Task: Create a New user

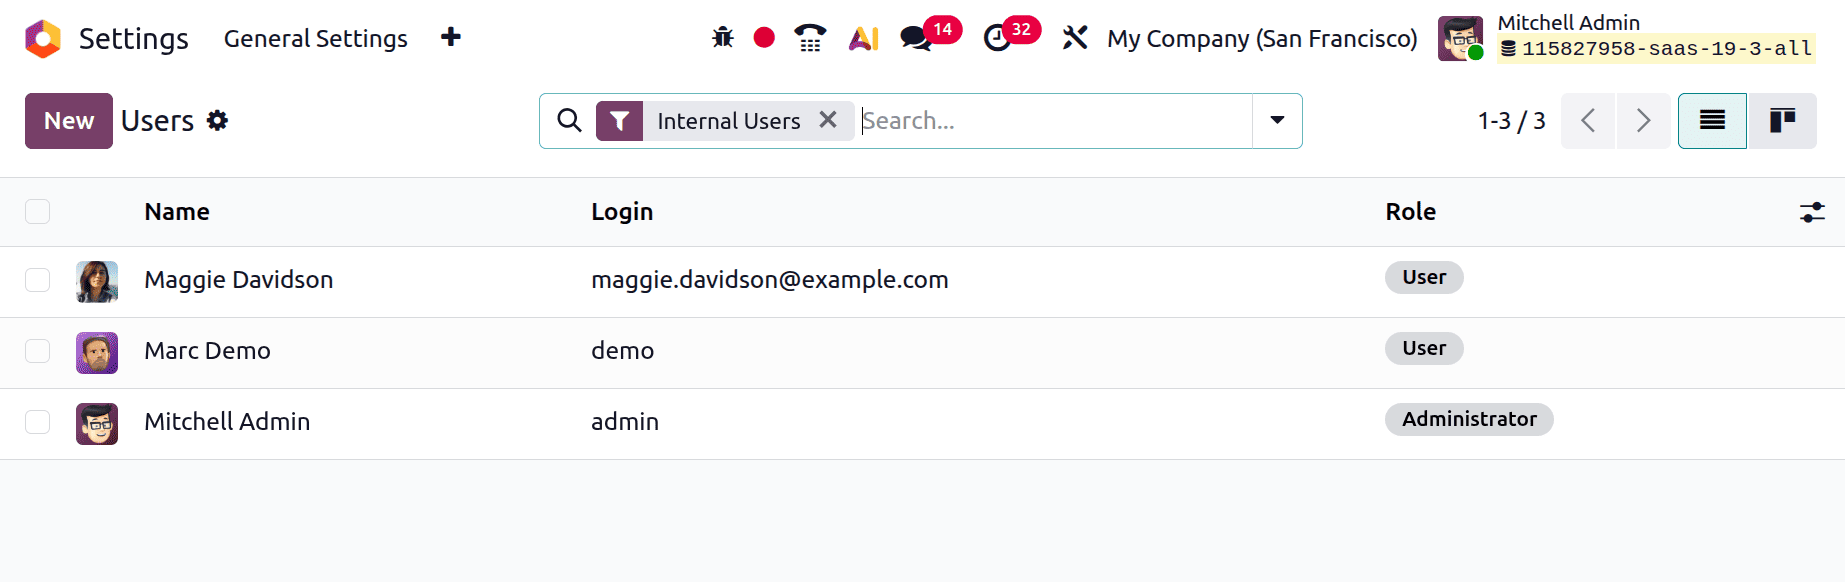Action: click(69, 121)
